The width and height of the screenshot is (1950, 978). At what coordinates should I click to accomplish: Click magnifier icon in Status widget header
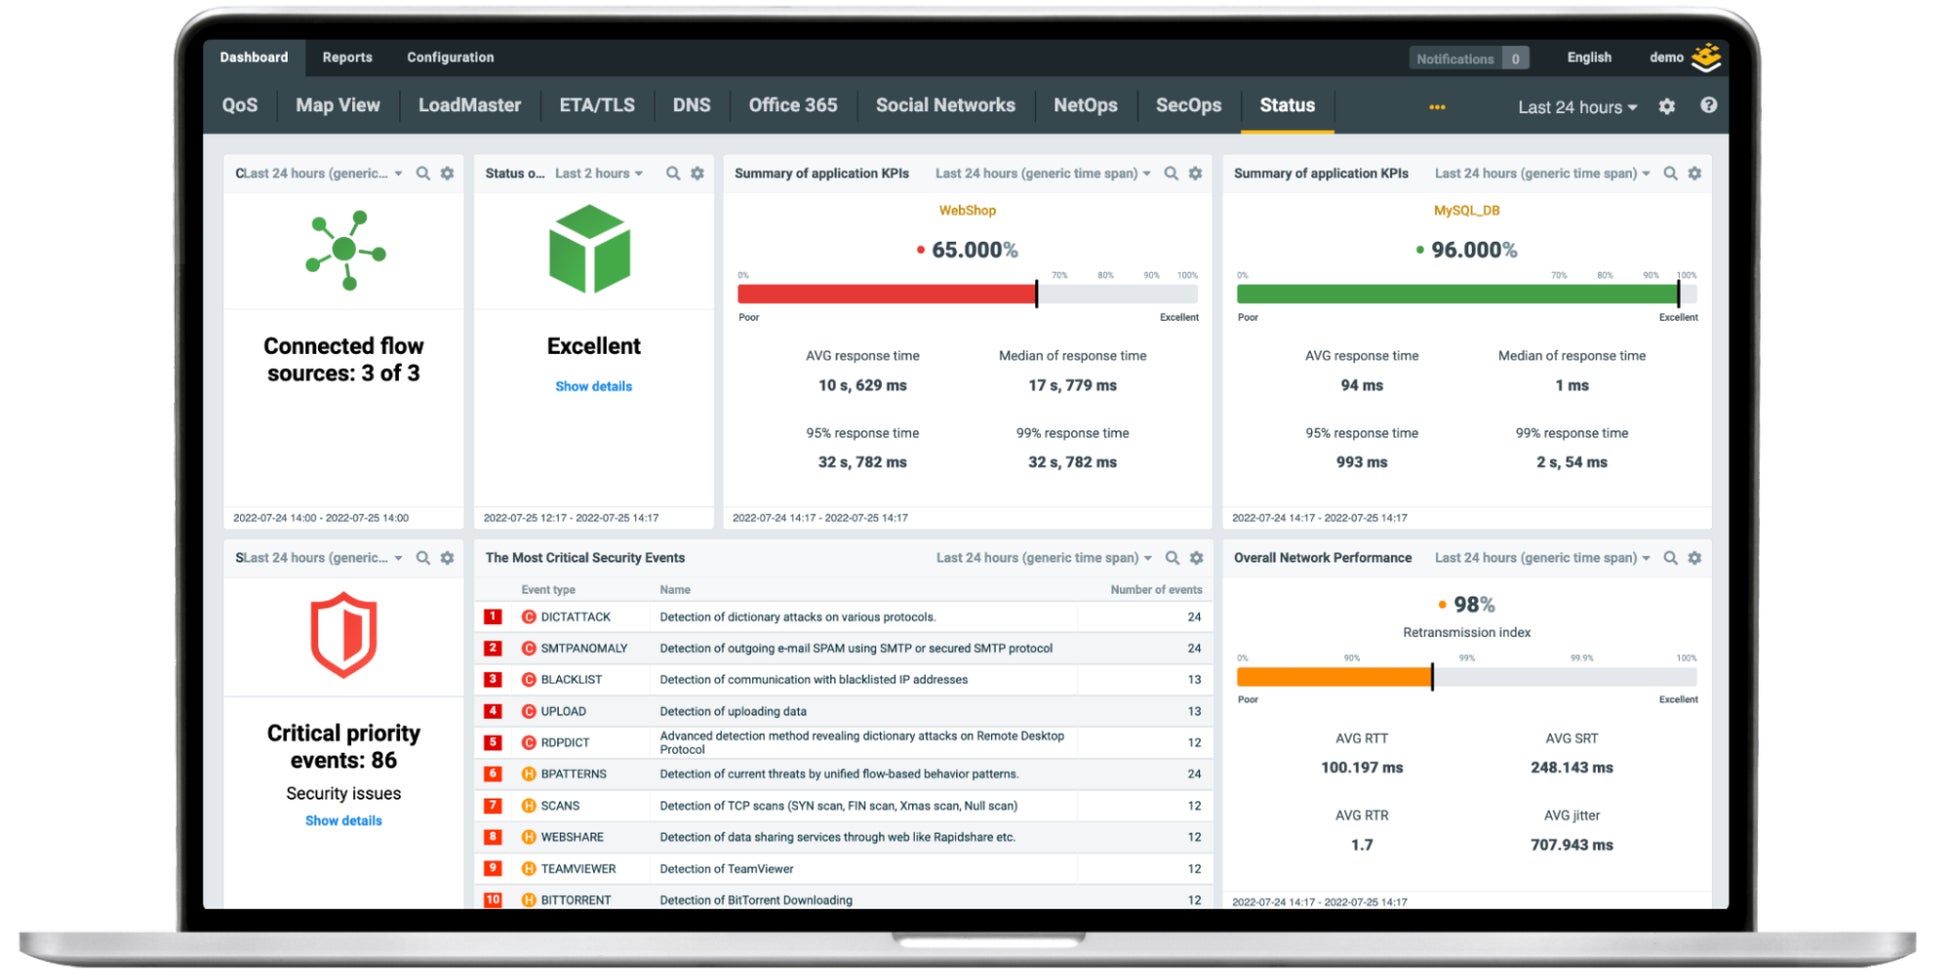[x=673, y=174]
